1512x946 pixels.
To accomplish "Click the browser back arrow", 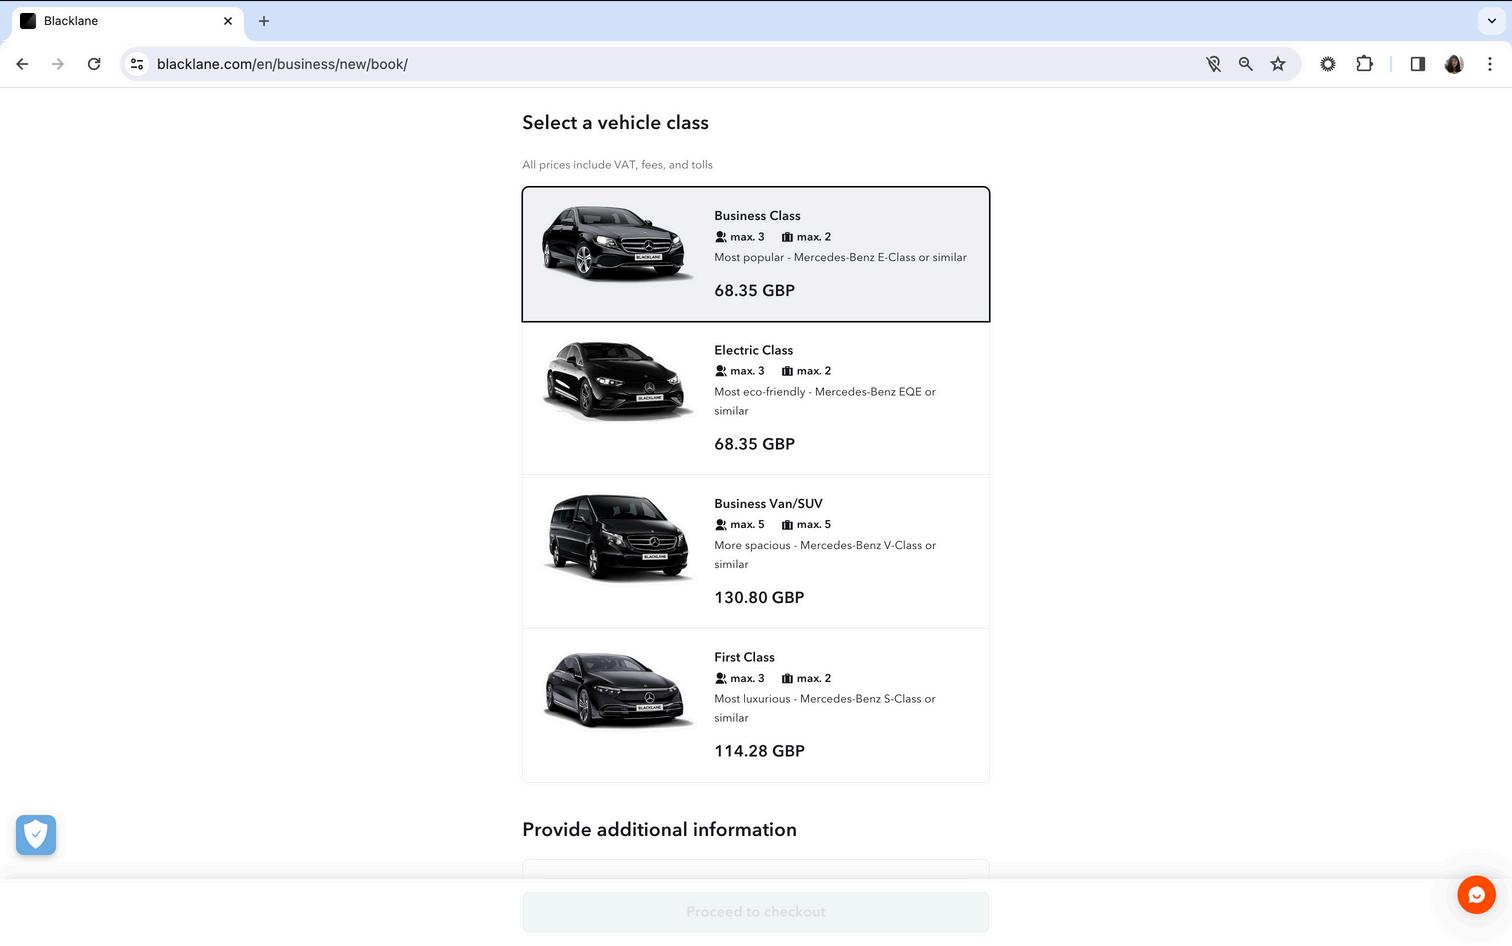I will pos(22,64).
